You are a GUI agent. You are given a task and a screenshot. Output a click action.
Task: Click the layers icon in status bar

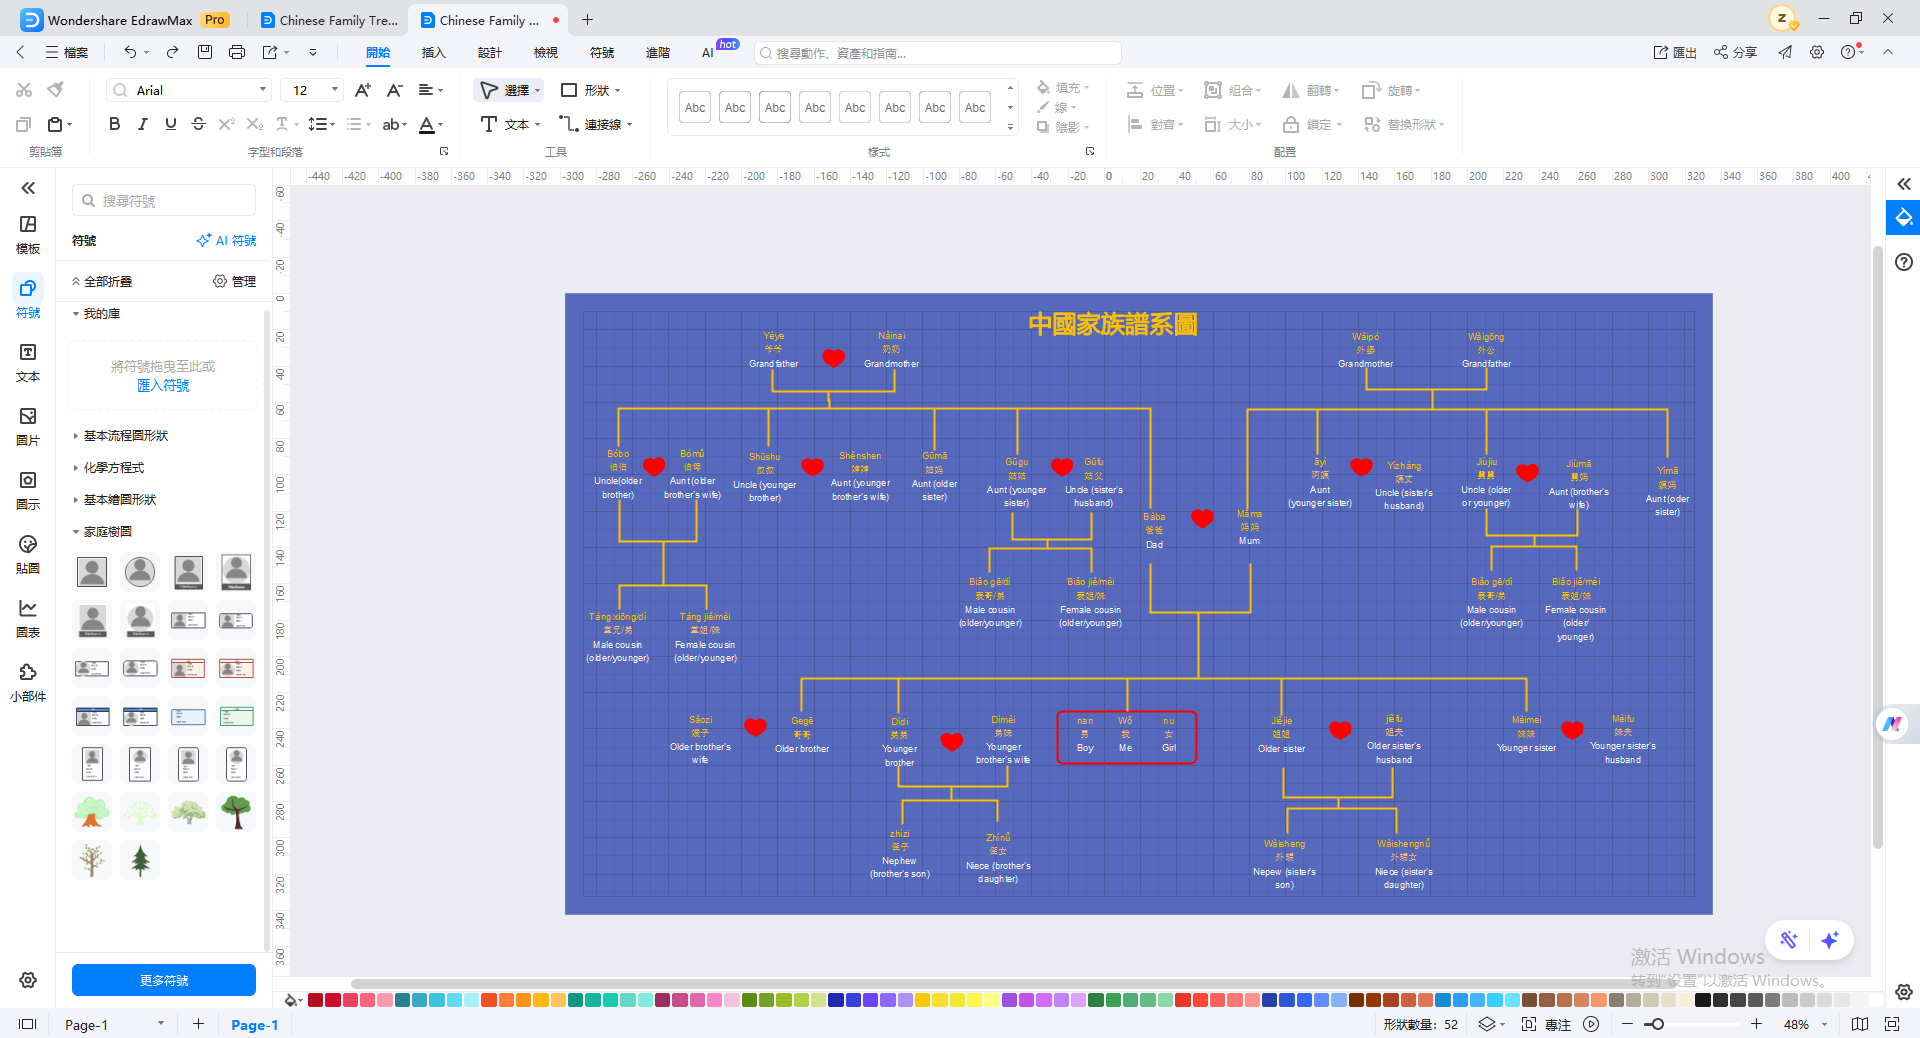1487,1024
